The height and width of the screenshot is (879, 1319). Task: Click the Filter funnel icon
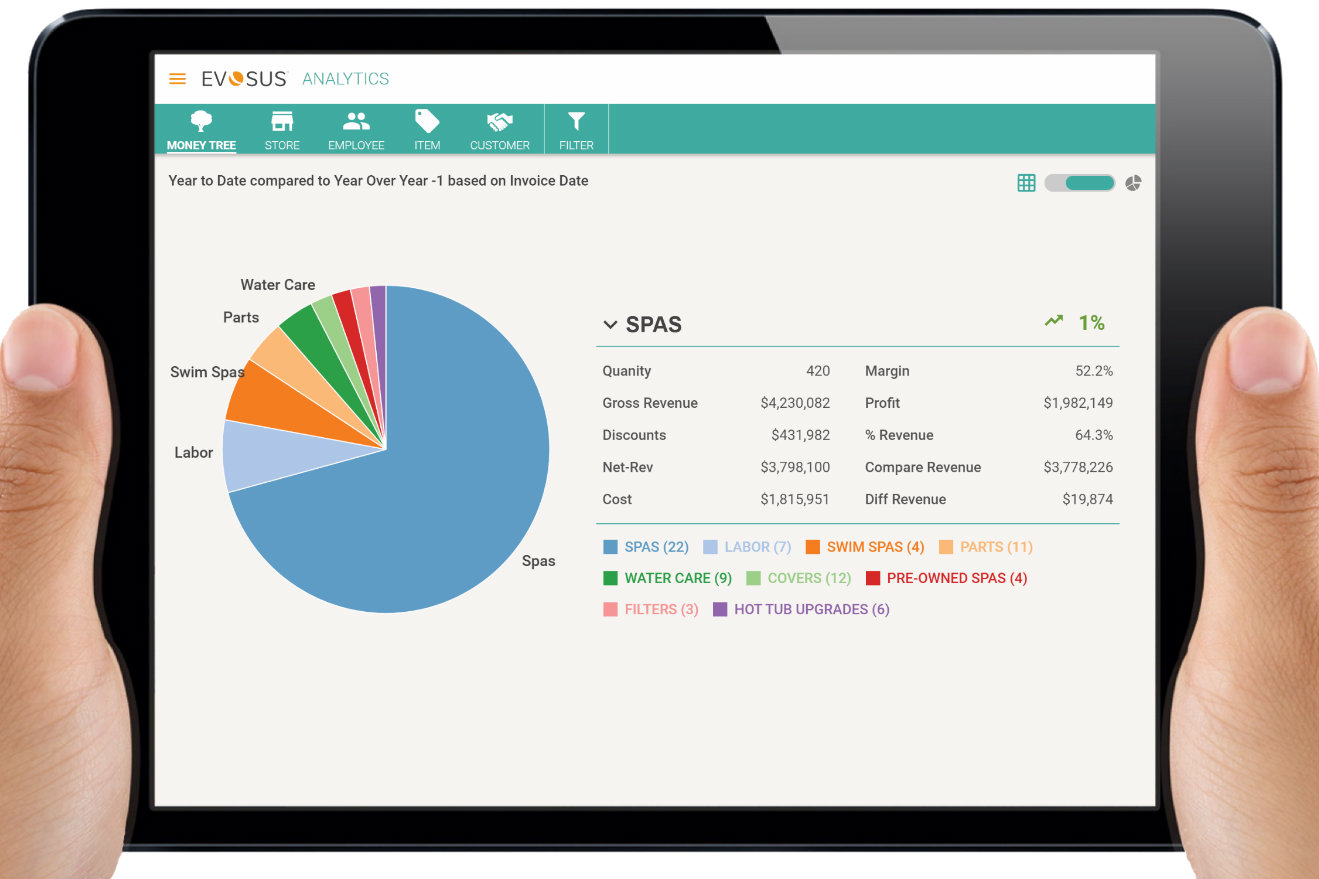576,122
